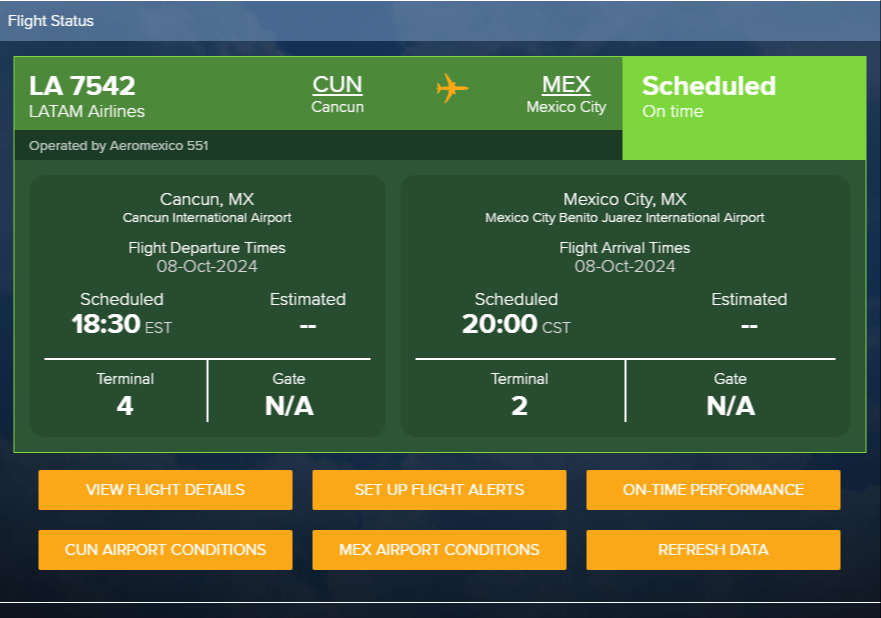Click Mexico City Benito Juarez International Airport text

625,217
